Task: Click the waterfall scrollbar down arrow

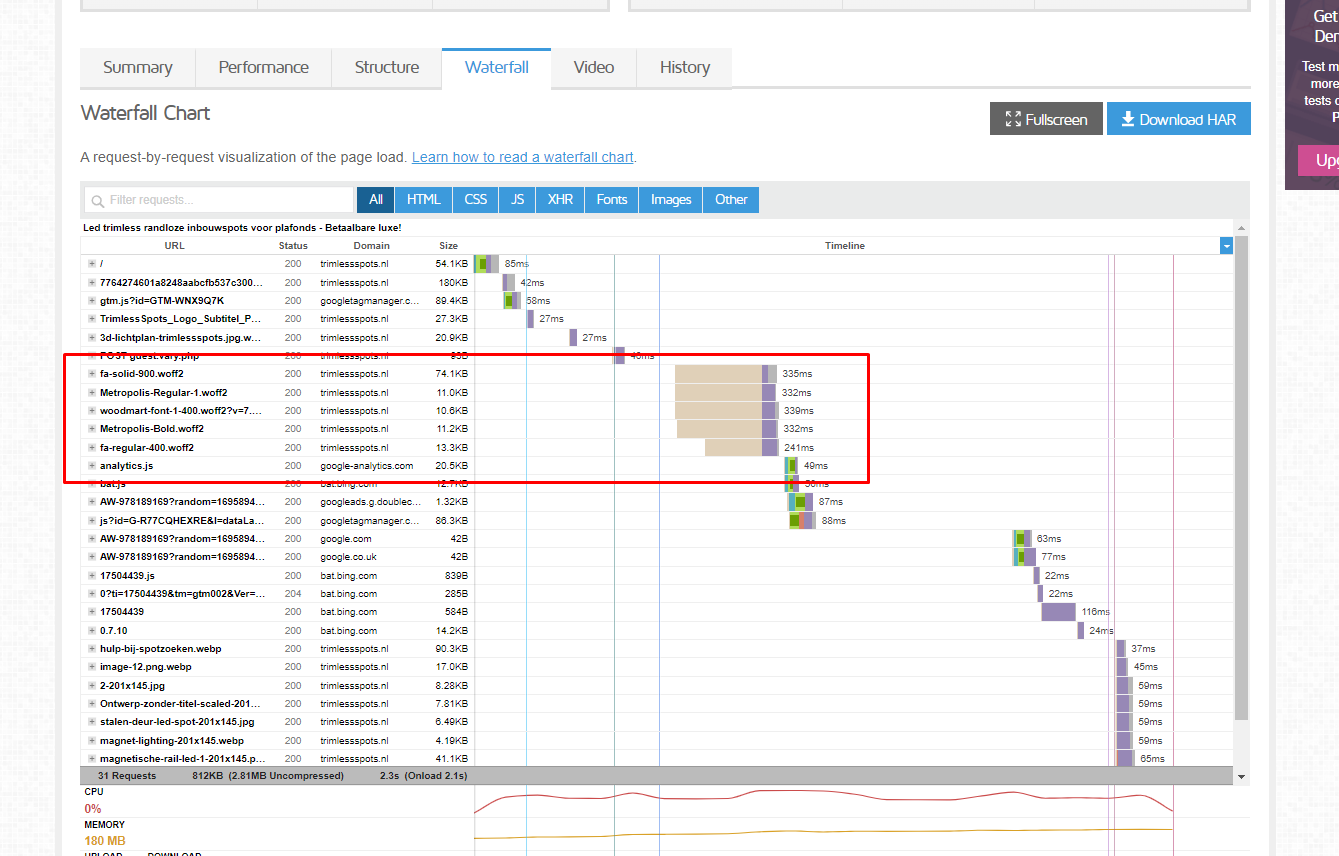Action: [x=1242, y=777]
